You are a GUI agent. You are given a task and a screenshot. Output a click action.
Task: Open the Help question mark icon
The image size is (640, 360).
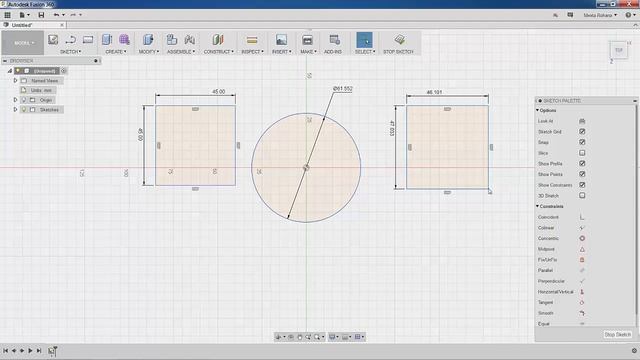pos(628,15)
